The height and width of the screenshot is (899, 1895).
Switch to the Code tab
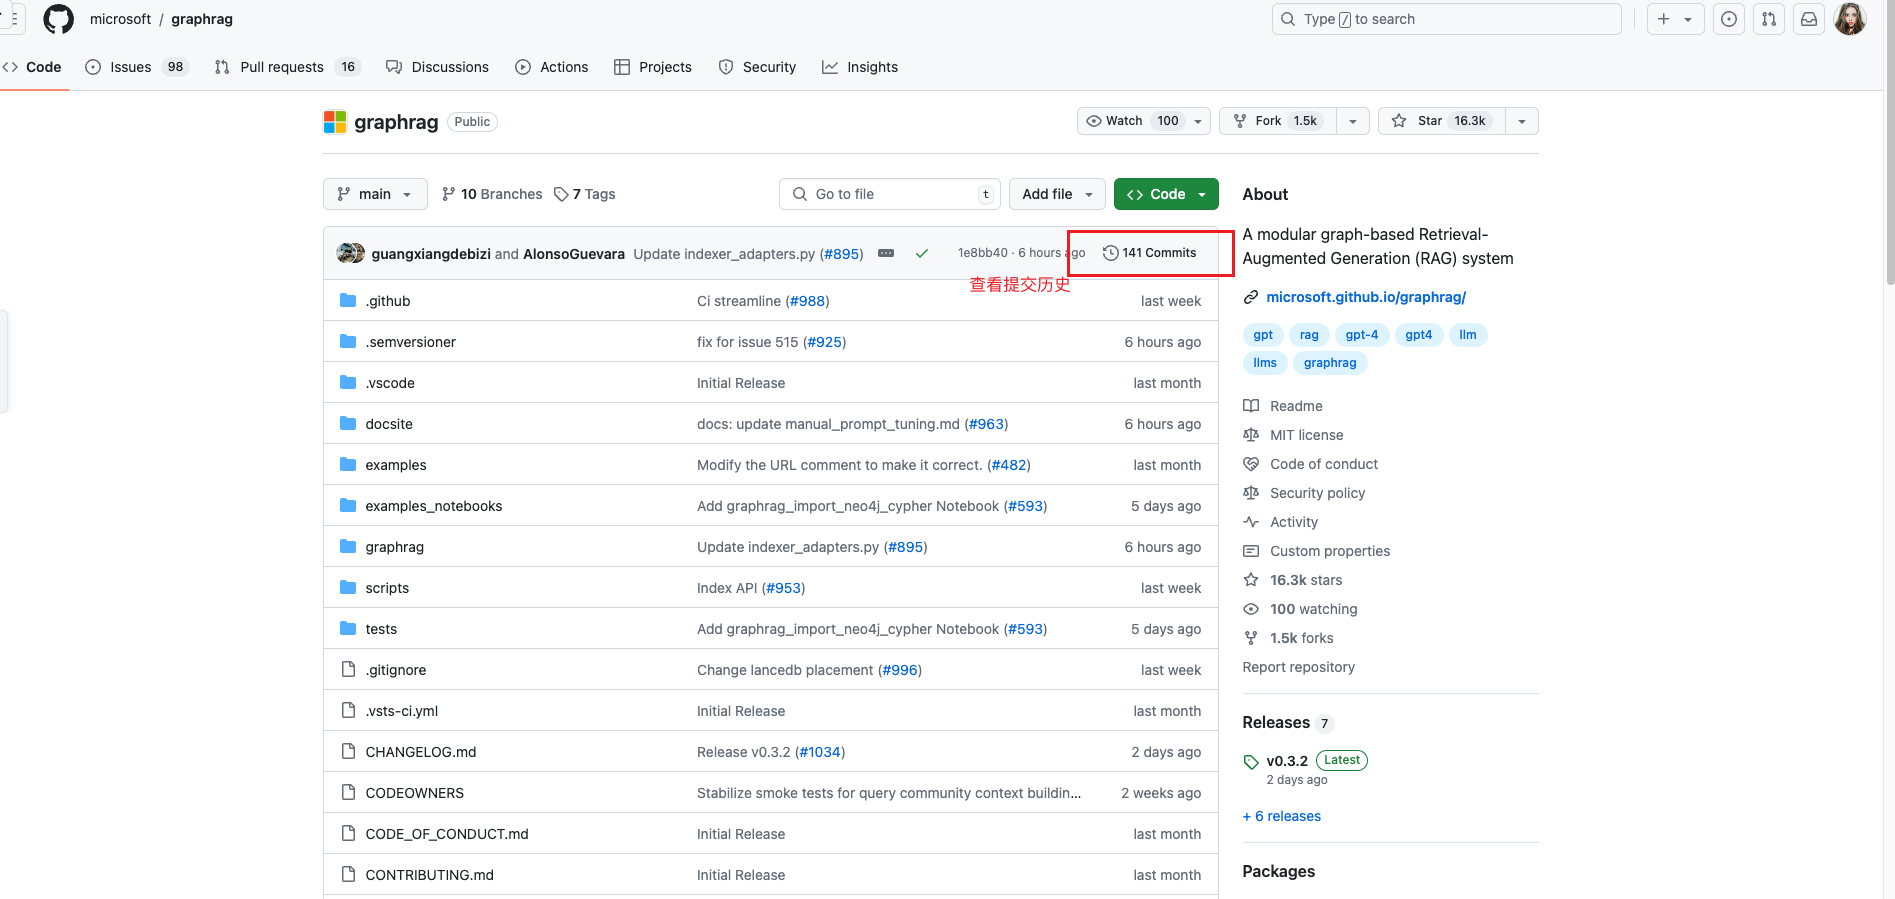point(33,67)
